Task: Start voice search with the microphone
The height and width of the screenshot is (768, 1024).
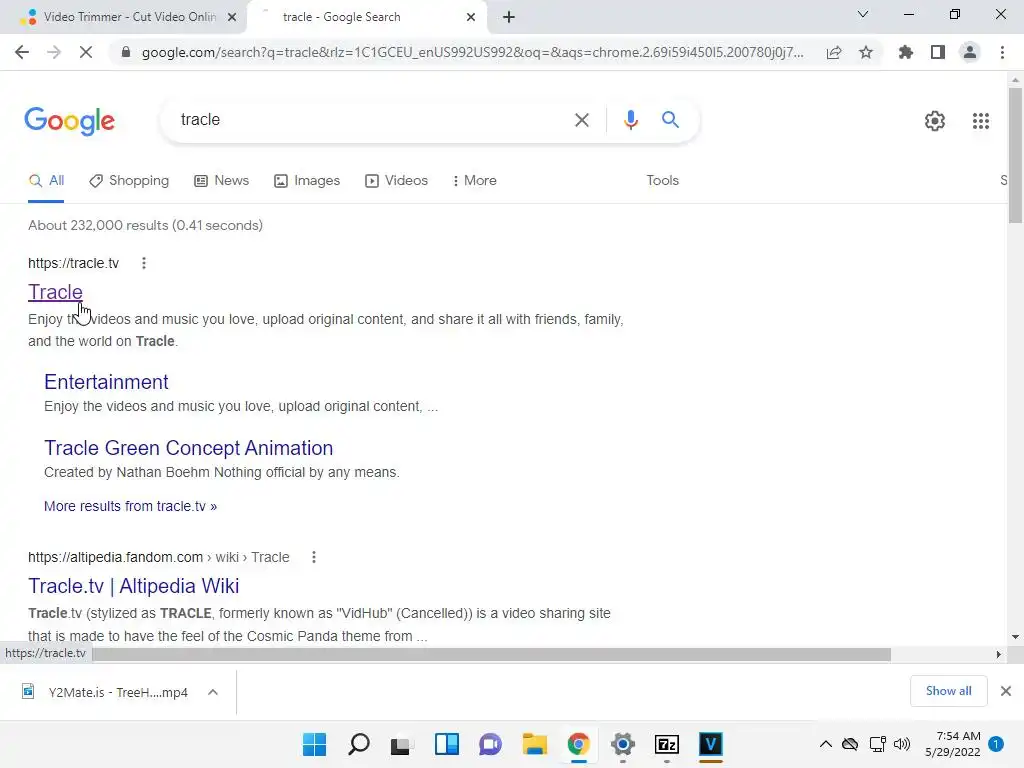Action: [631, 120]
